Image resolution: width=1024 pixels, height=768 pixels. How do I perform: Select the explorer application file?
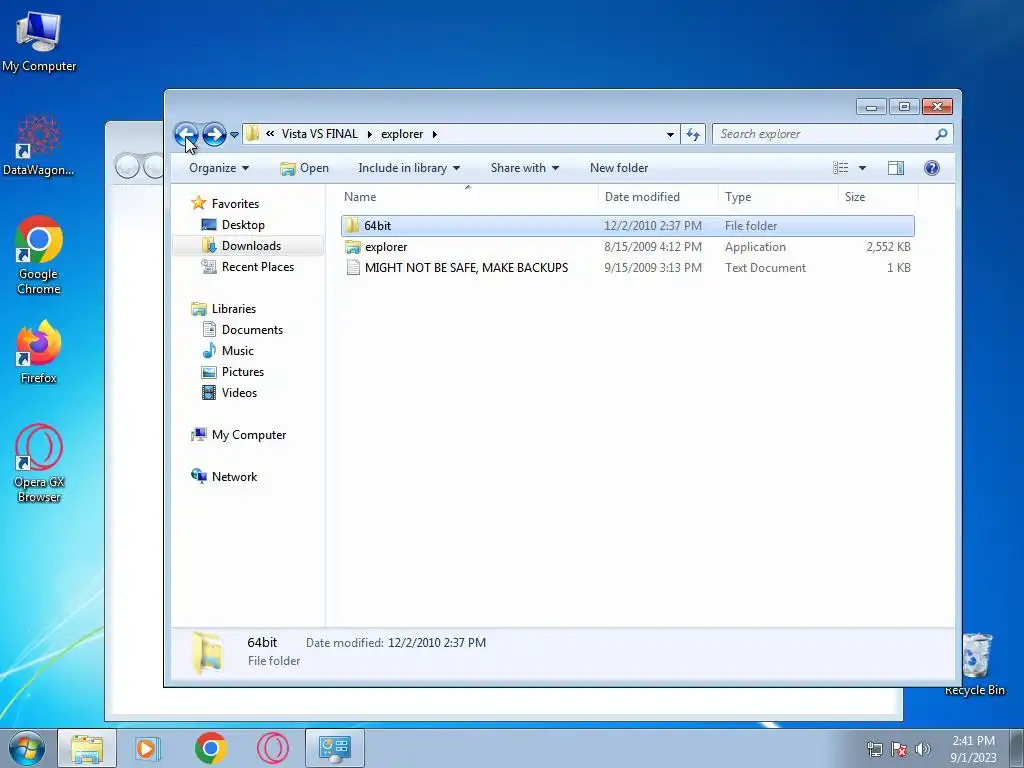tap(628, 247)
